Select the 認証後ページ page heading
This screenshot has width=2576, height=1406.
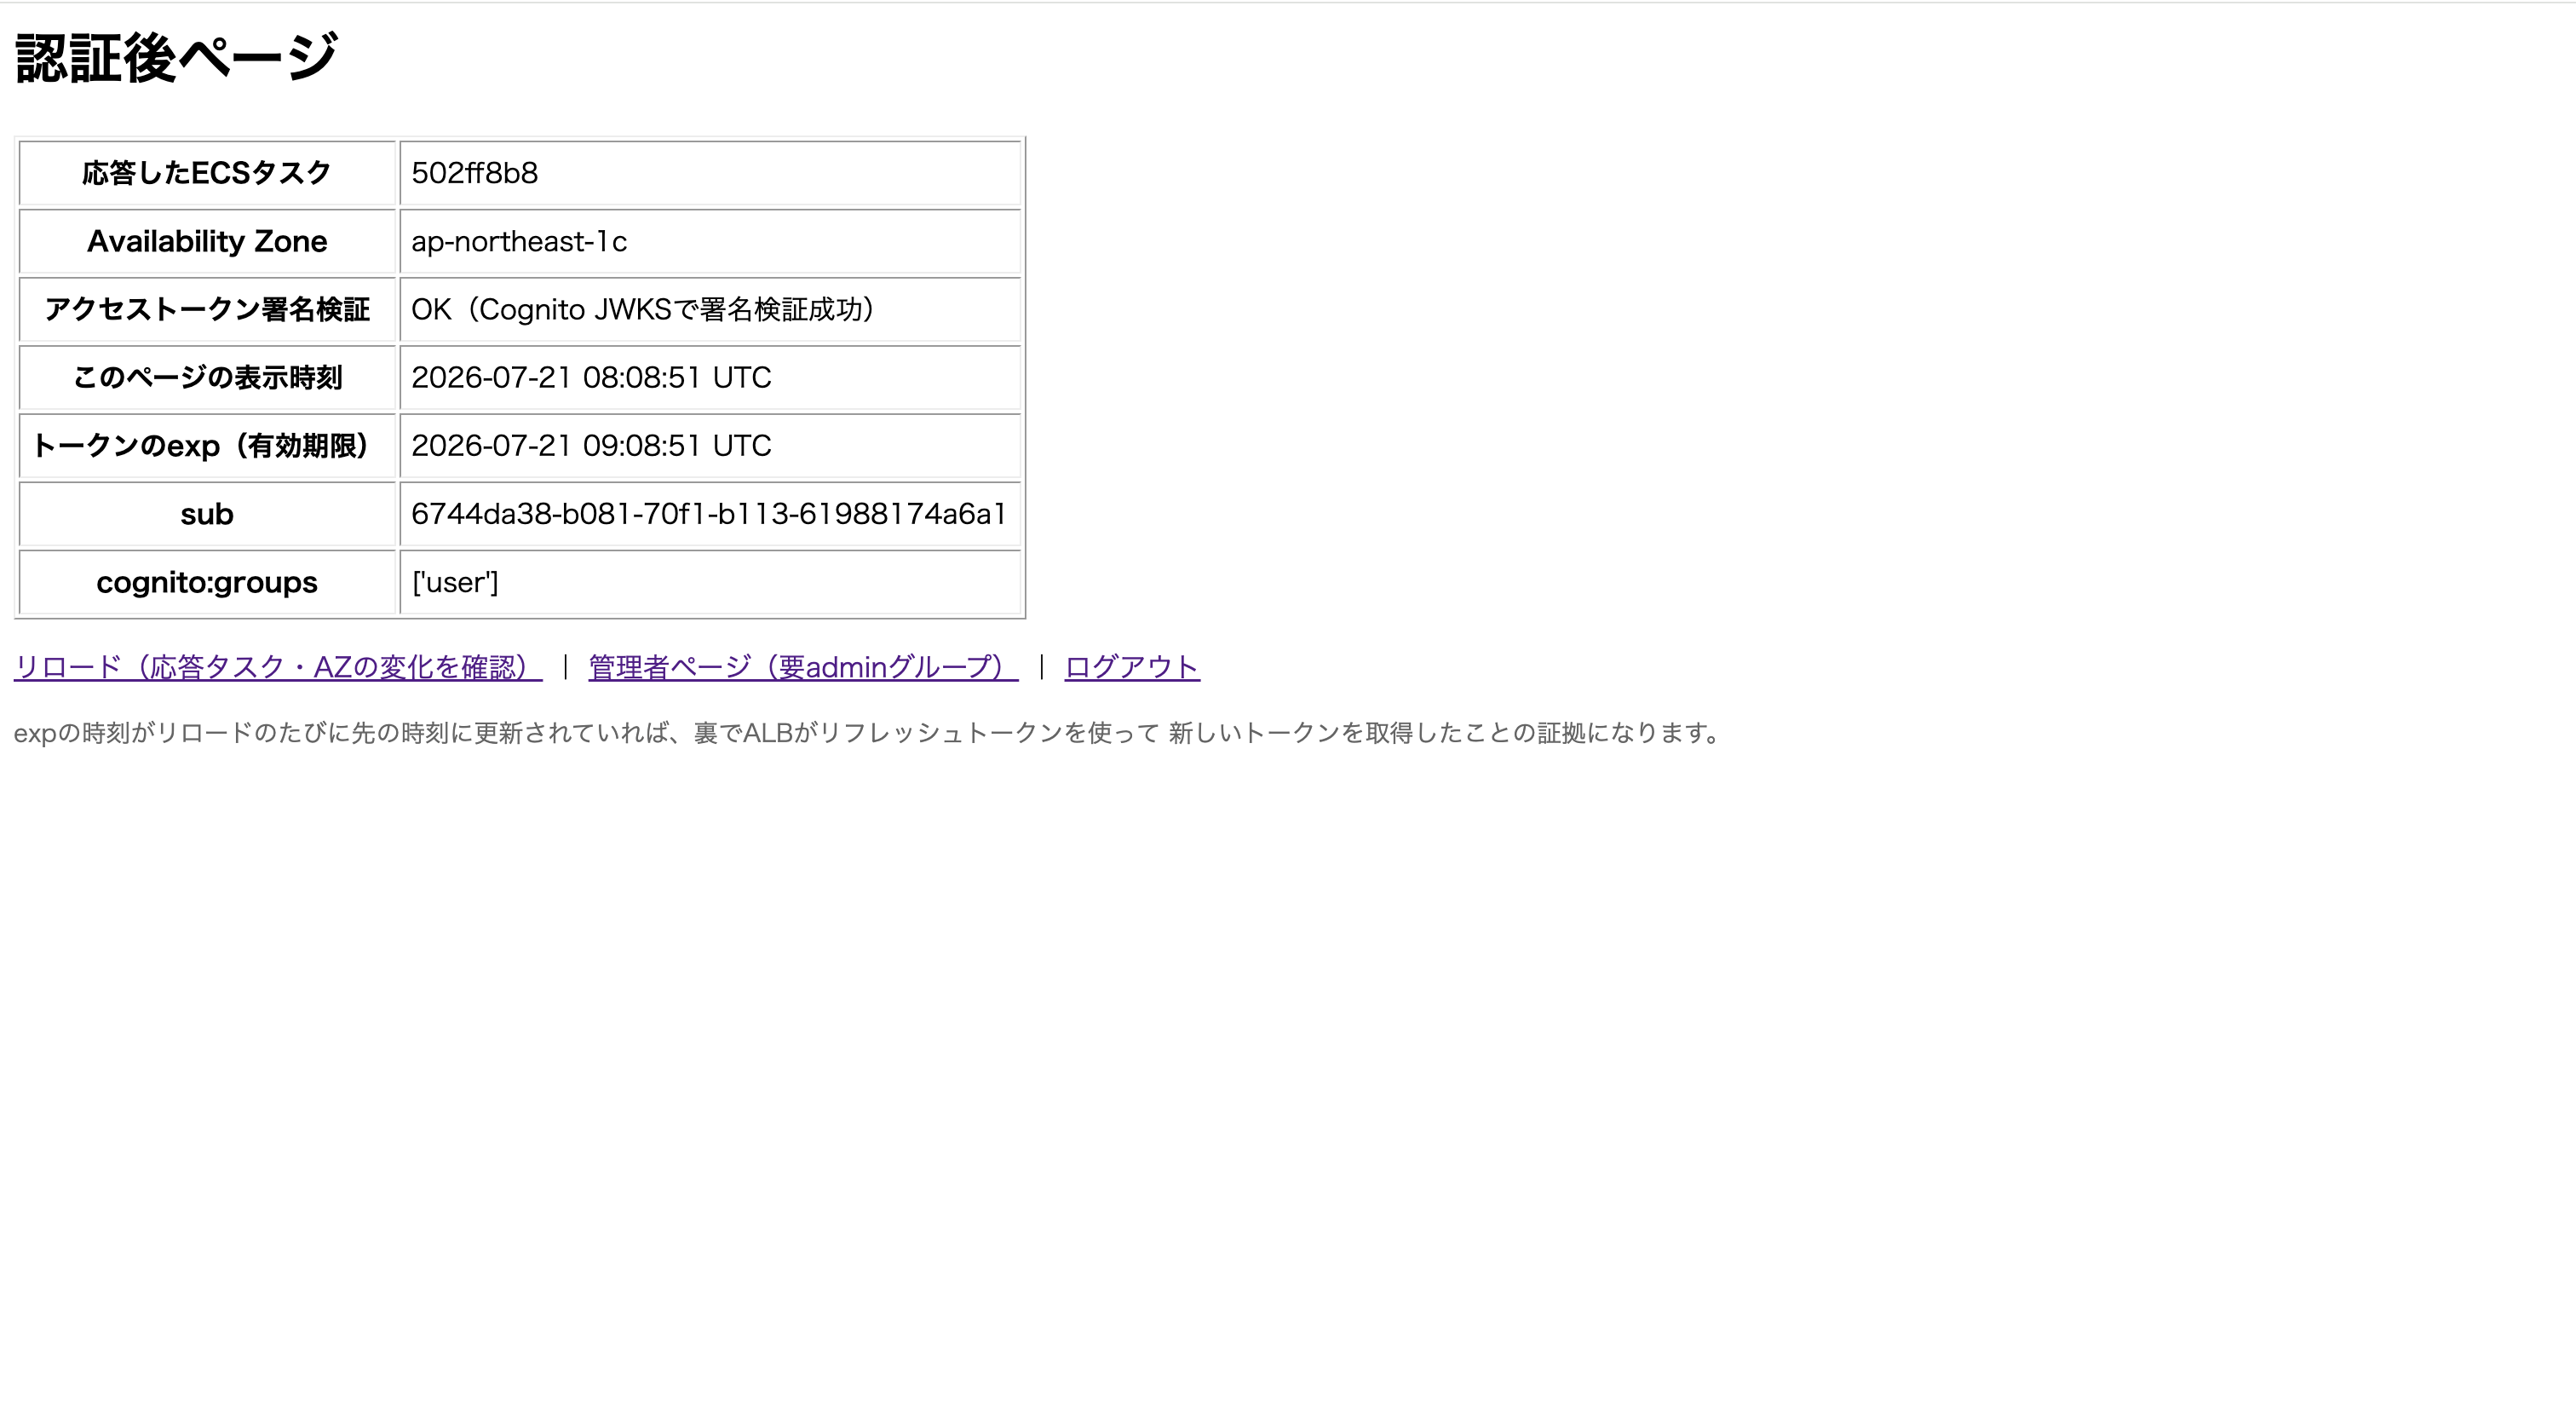[177, 58]
